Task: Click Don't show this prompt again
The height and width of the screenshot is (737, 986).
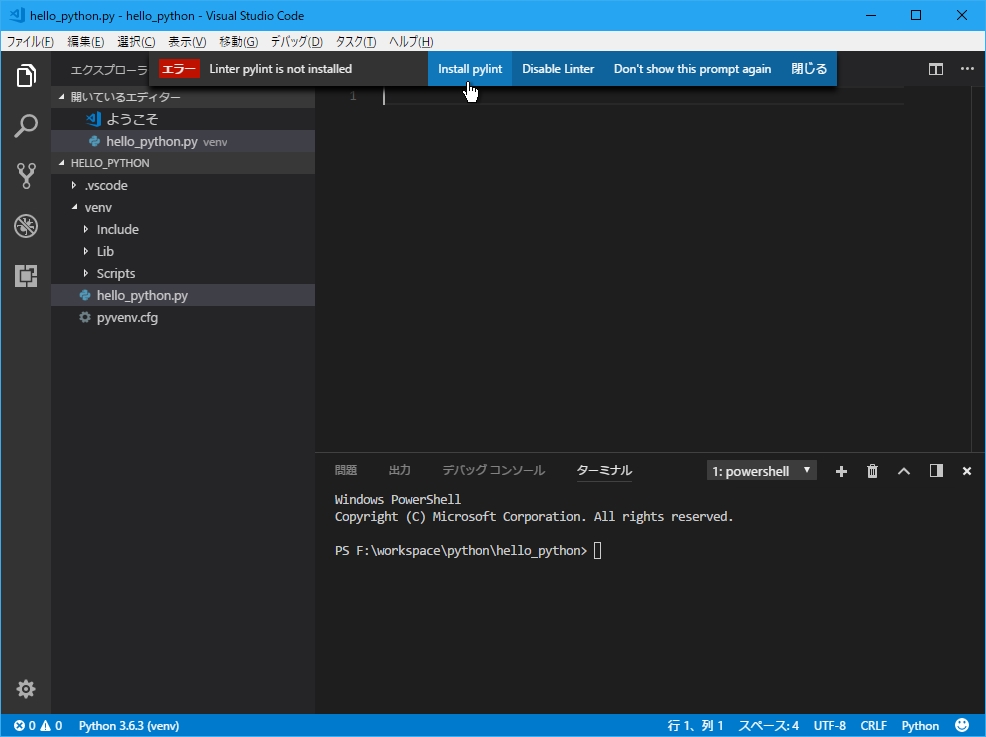Action: (692, 69)
